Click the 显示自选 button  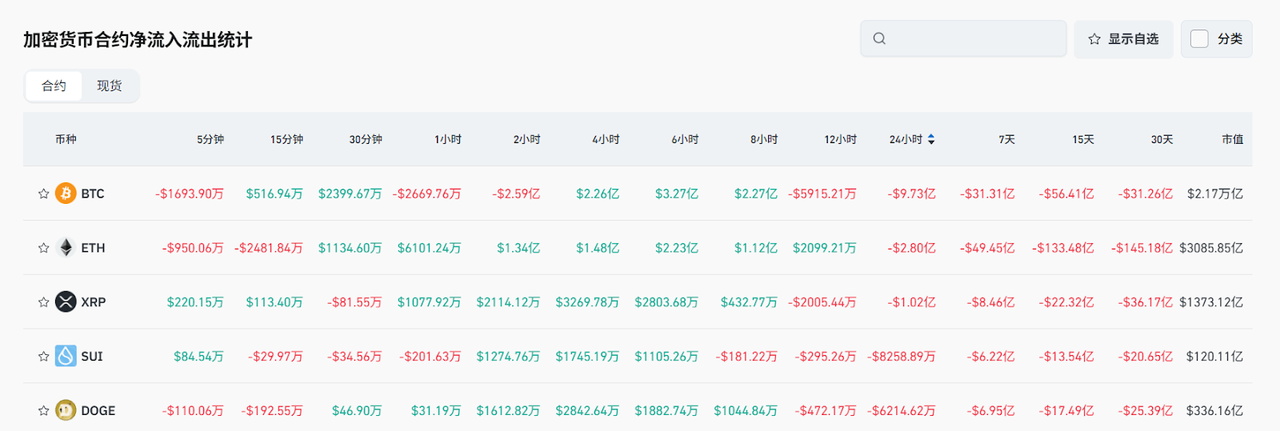pyautogui.click(x=1123, y=39)
